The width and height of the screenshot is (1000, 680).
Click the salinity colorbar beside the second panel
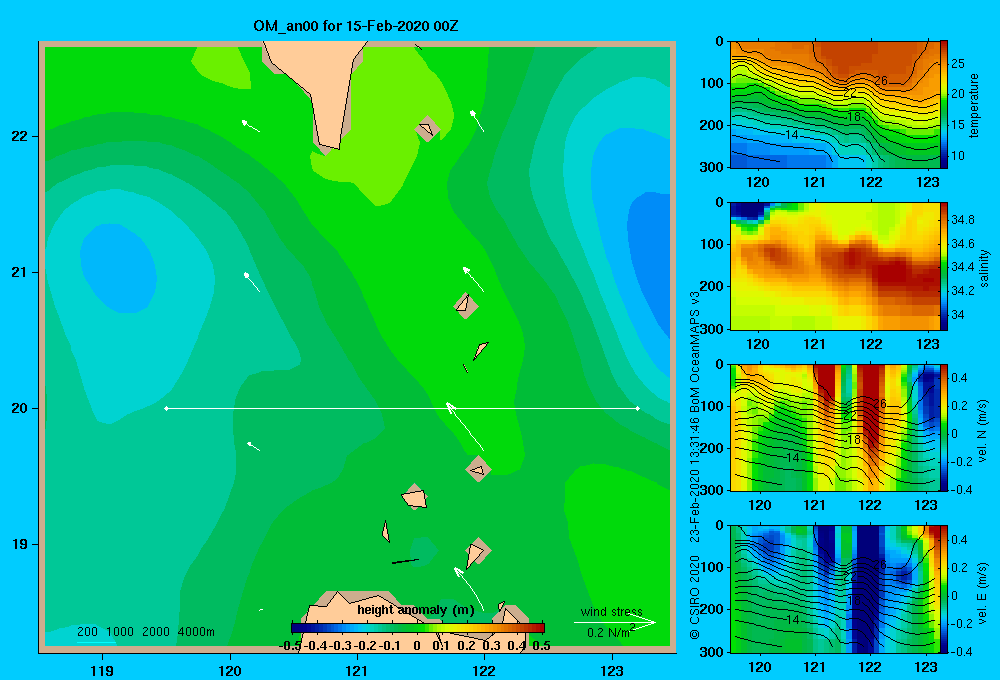pyautogui.click(x=943, y=266)
